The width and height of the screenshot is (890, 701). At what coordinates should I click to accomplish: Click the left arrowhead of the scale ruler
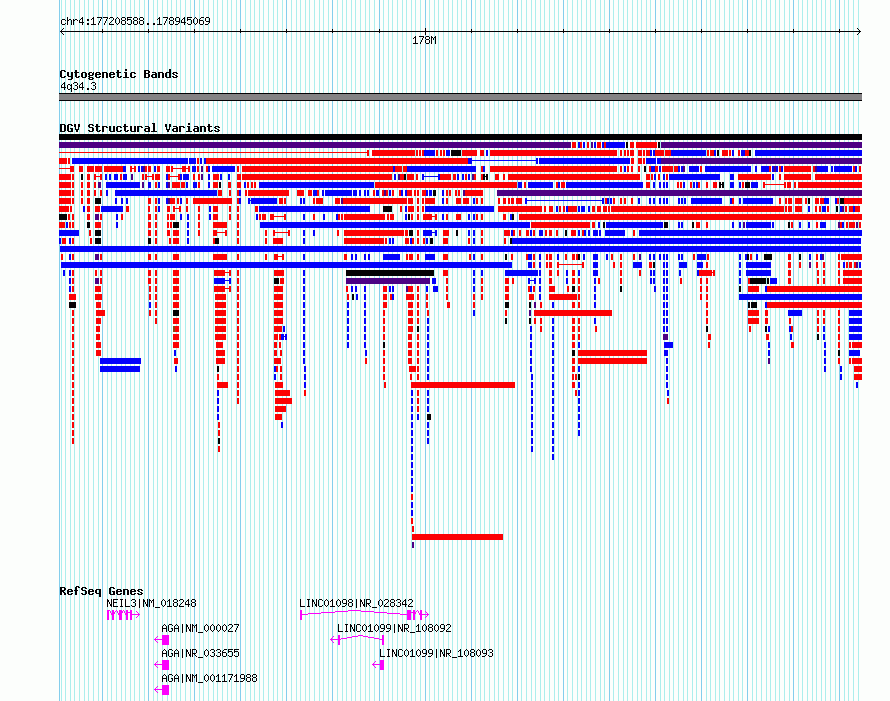click(x=62, y=32)
